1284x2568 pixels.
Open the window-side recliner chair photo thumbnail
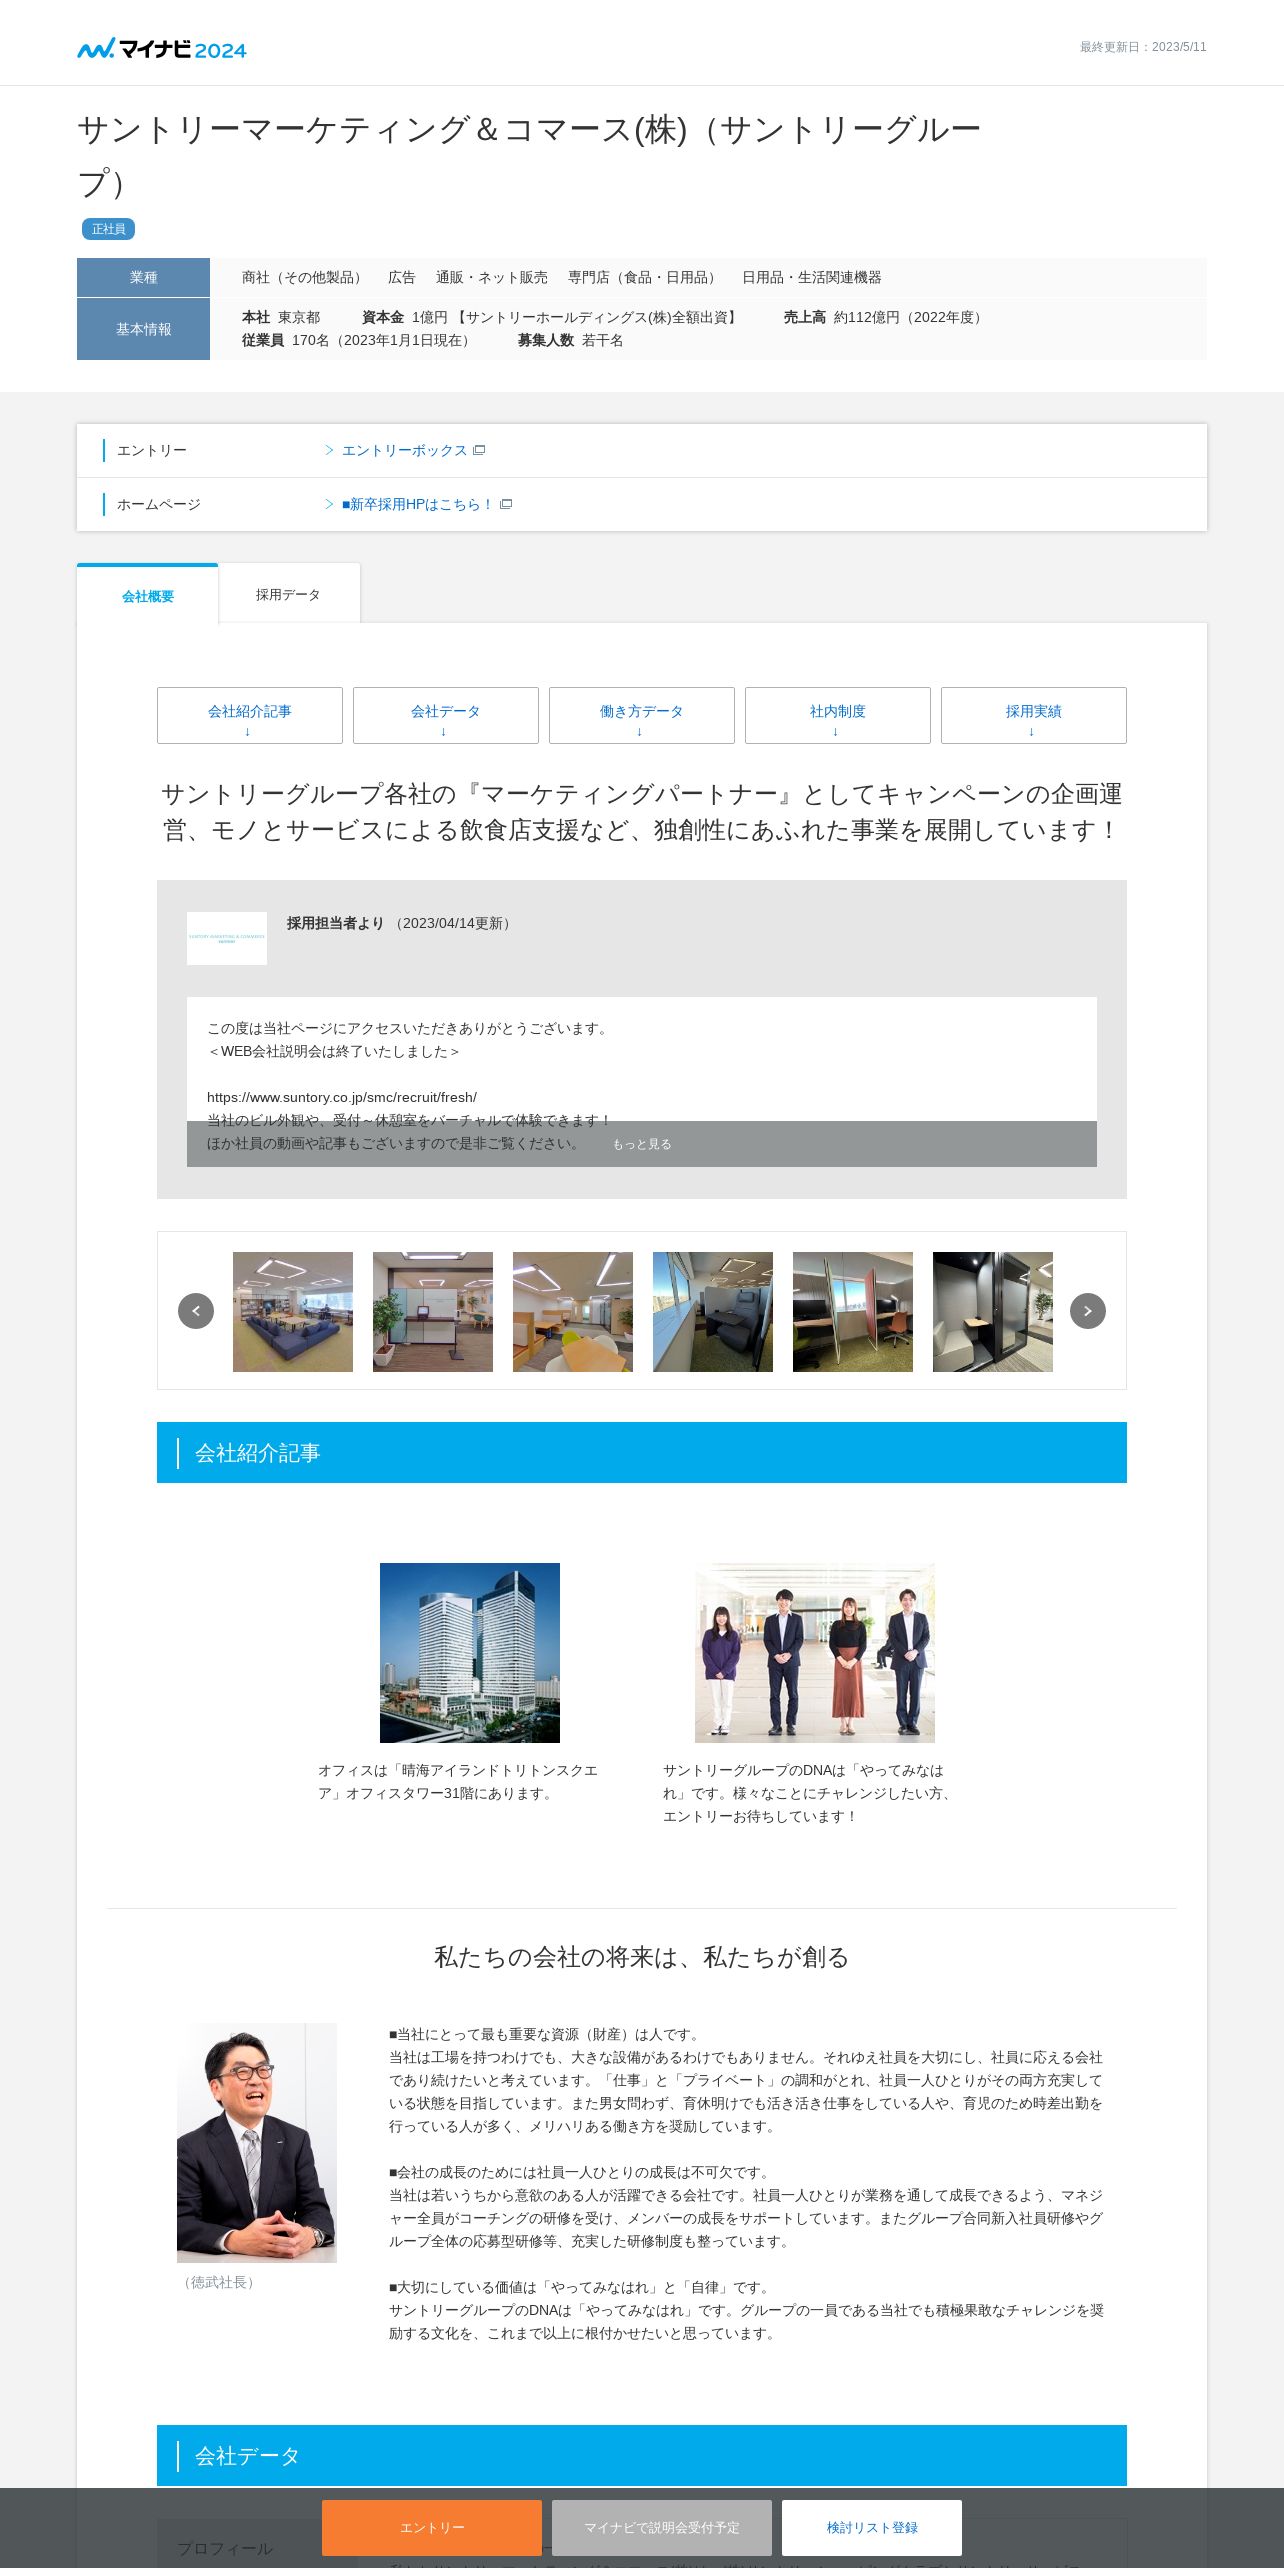[713, 1312]
